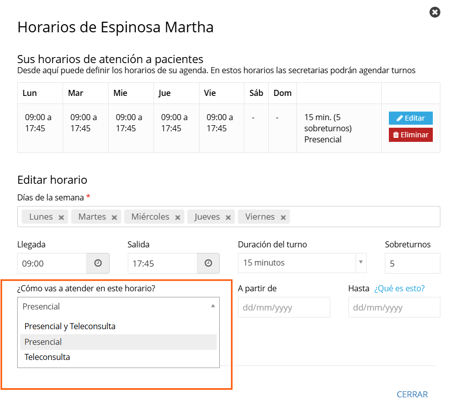Screen dimensions: 452x415
Task: Open the Llegada time picker clock icon
Action: coord(98,263)
